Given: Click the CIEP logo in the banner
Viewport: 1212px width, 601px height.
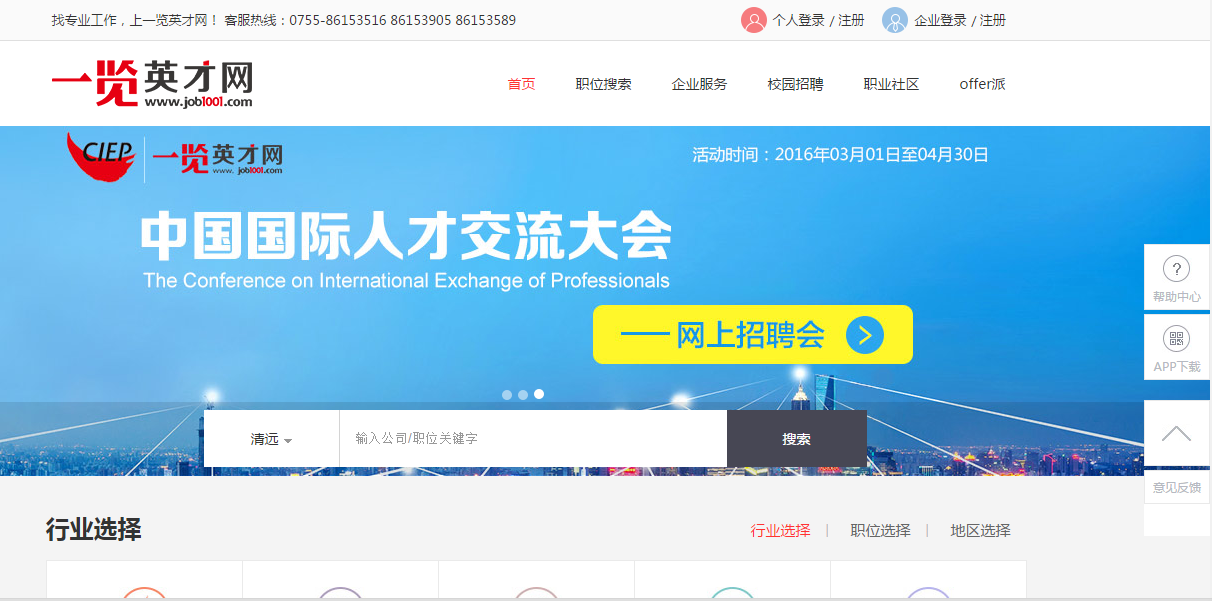Looking at the screenshot, I should 101,158.
